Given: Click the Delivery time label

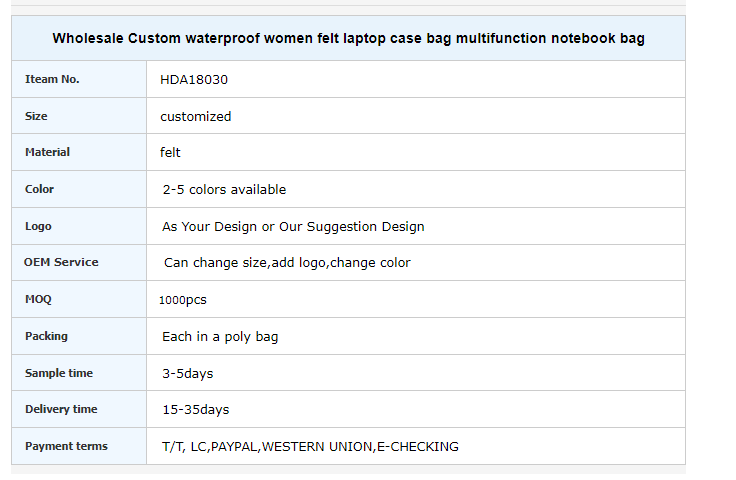Looking at the screenshot, I should [x=61, y=409].
